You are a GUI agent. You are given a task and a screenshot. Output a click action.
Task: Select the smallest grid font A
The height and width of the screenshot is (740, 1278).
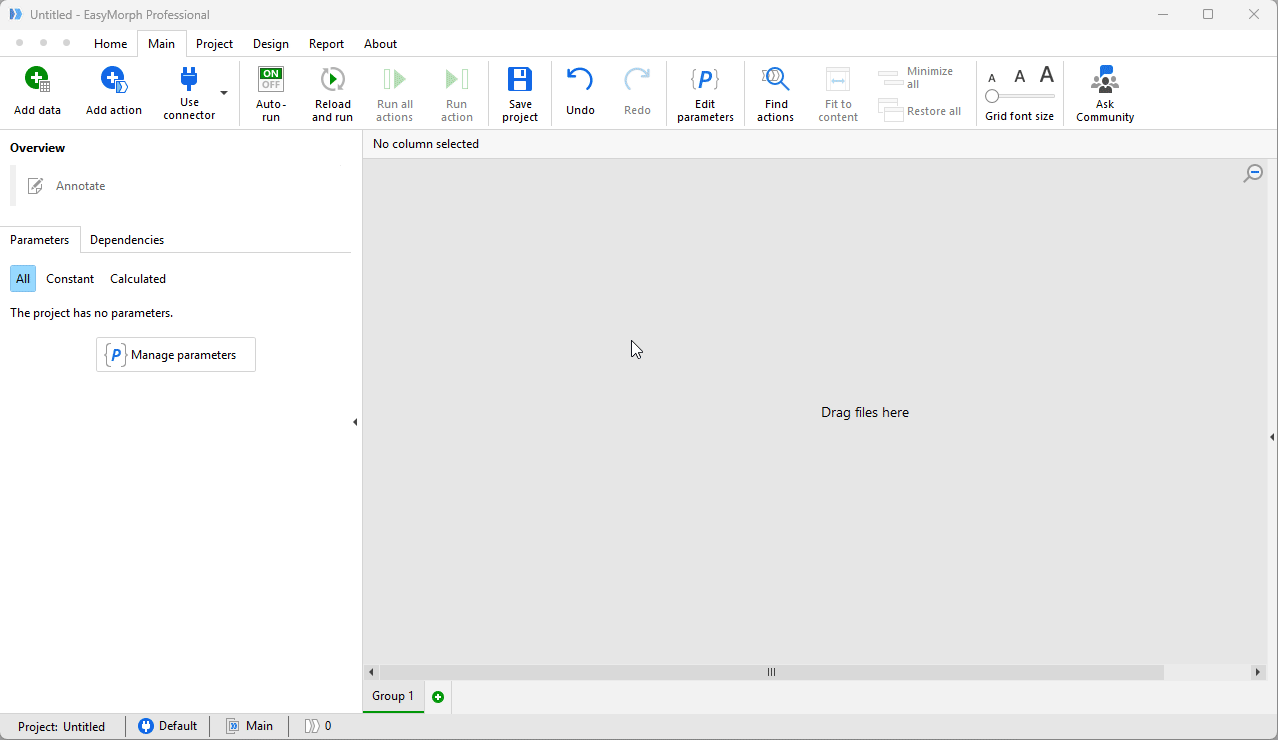pos(992,78)
